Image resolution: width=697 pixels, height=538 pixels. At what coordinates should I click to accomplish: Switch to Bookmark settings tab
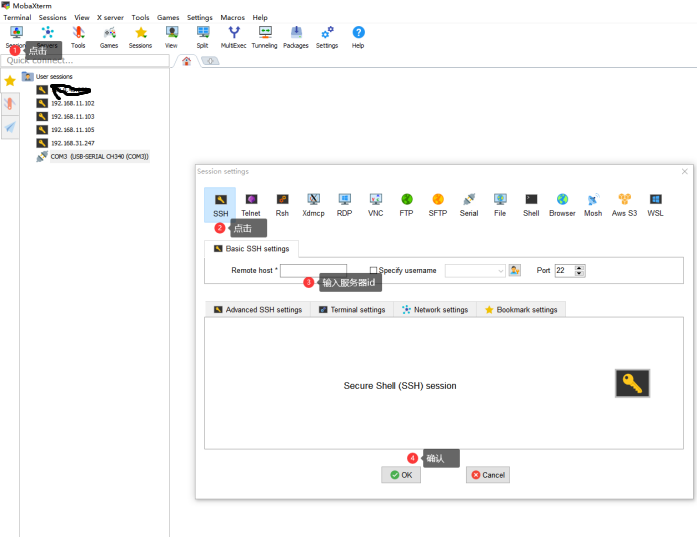point(521,309)
